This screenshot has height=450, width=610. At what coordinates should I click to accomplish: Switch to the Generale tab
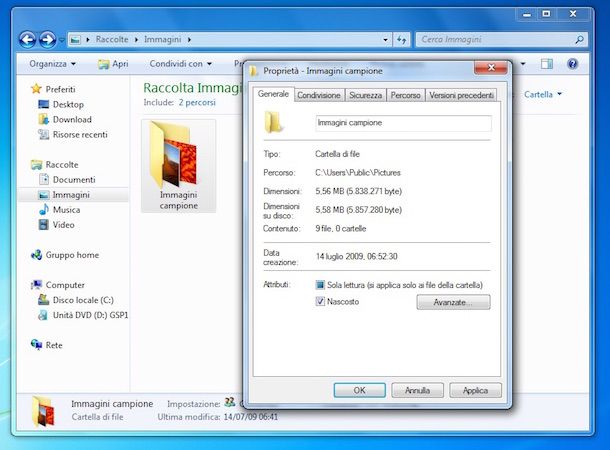(x=273, y=94)
